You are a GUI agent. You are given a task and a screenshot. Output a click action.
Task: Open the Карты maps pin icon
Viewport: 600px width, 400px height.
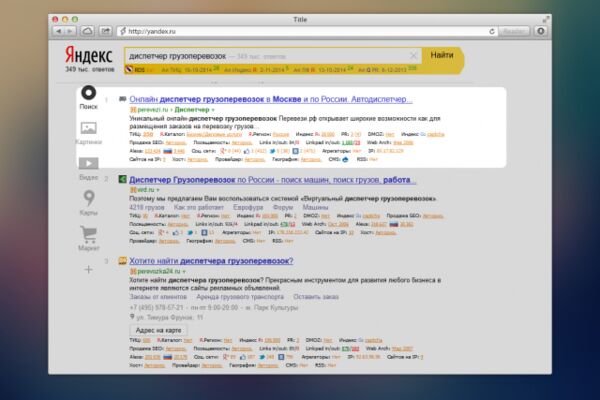tap(89, 198)
